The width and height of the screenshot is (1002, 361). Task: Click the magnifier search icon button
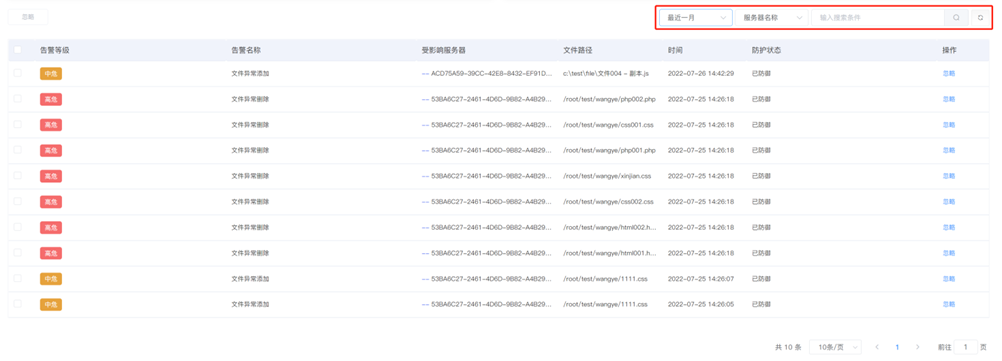(x=956, y=18)
